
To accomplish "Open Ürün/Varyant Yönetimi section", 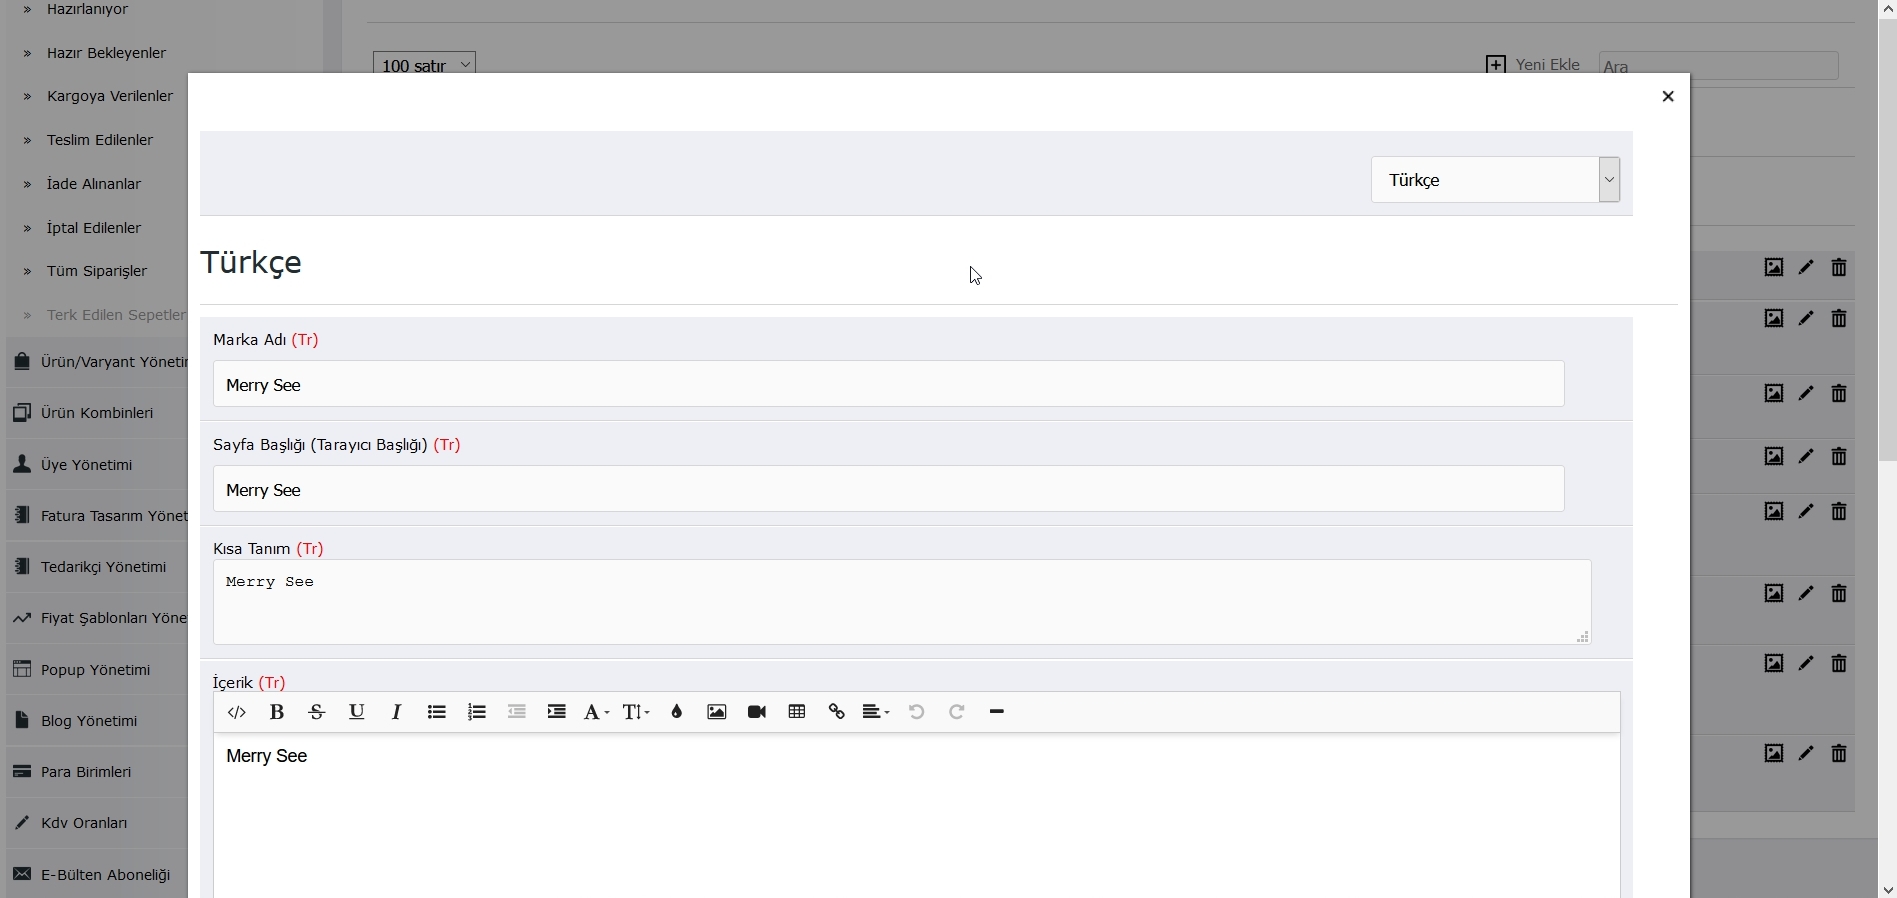I will tap(98, 362).
